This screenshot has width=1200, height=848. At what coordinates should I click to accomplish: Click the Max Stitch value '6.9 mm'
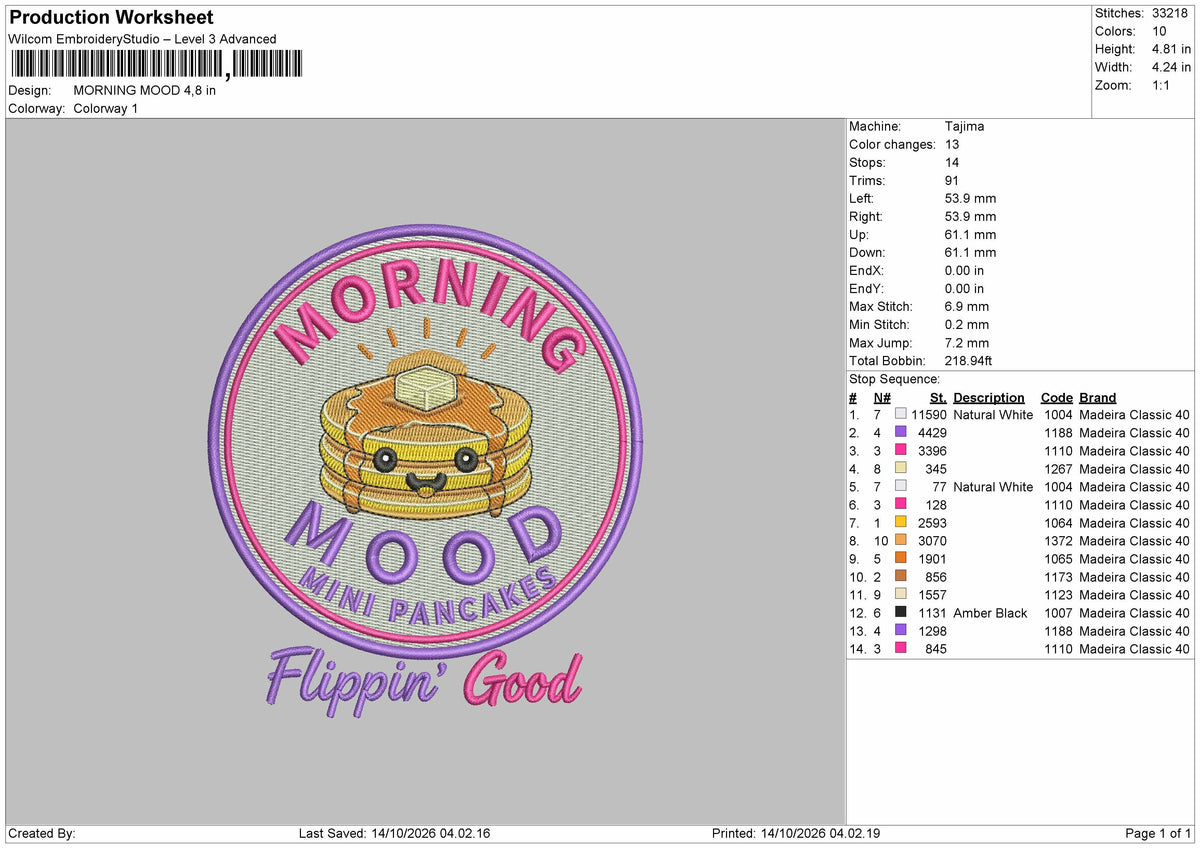pos(967,306)
